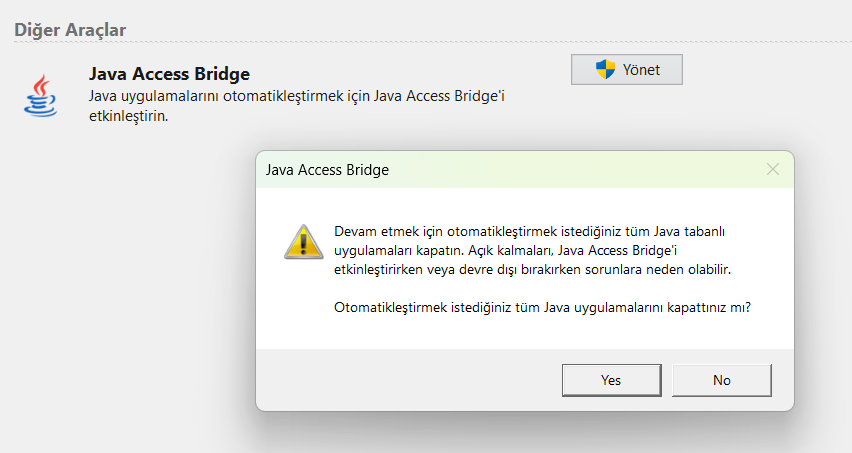This screenshot has height=453, width=852.
Task: Decline by pressing the No button
Action: tap(721, 380)
